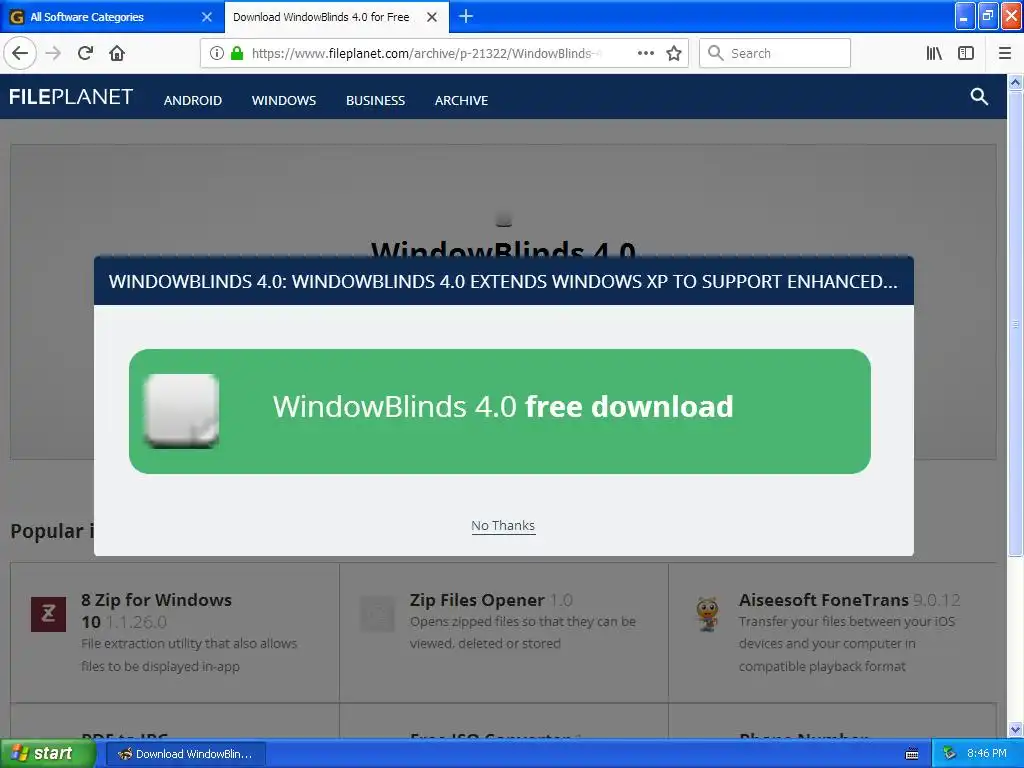This screenshot has width=1024, height=768.
Task: Click the forward navigation arrow
Action: coord(53,53)
